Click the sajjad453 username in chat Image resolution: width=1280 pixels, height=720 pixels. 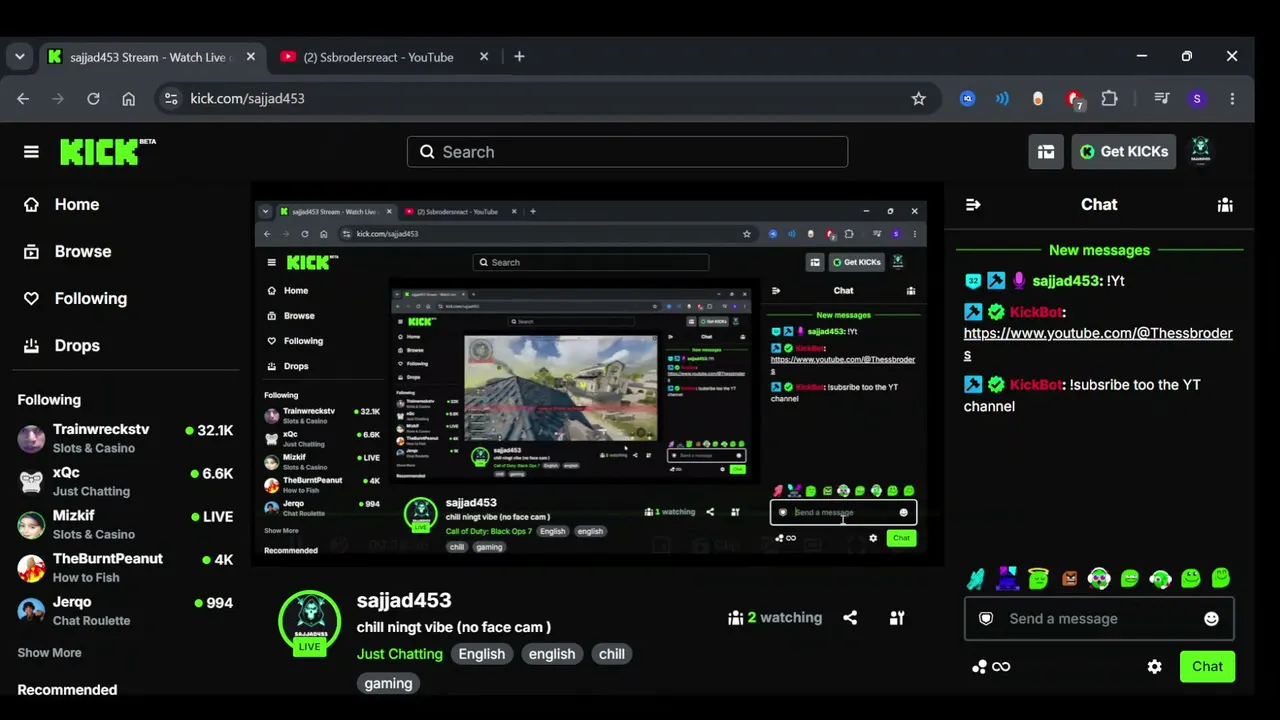1064,281
